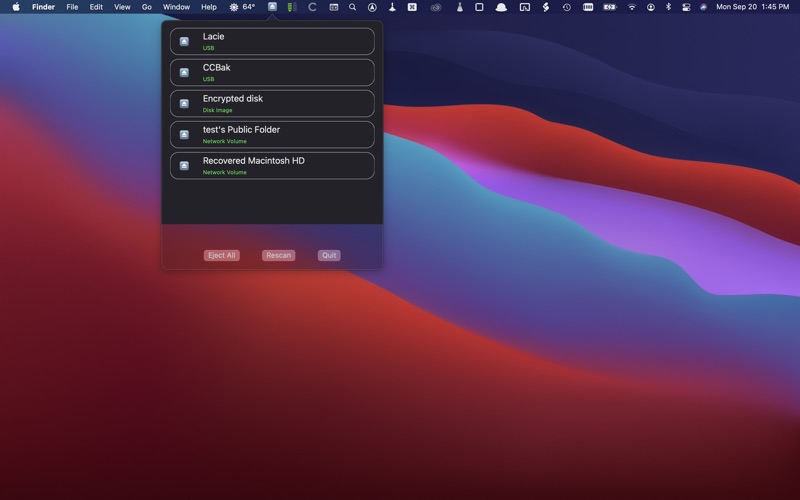800x500 pixels.
Task: Click the eject app menu bar icon
Action: pyautogui.click(x=272, y=7)
